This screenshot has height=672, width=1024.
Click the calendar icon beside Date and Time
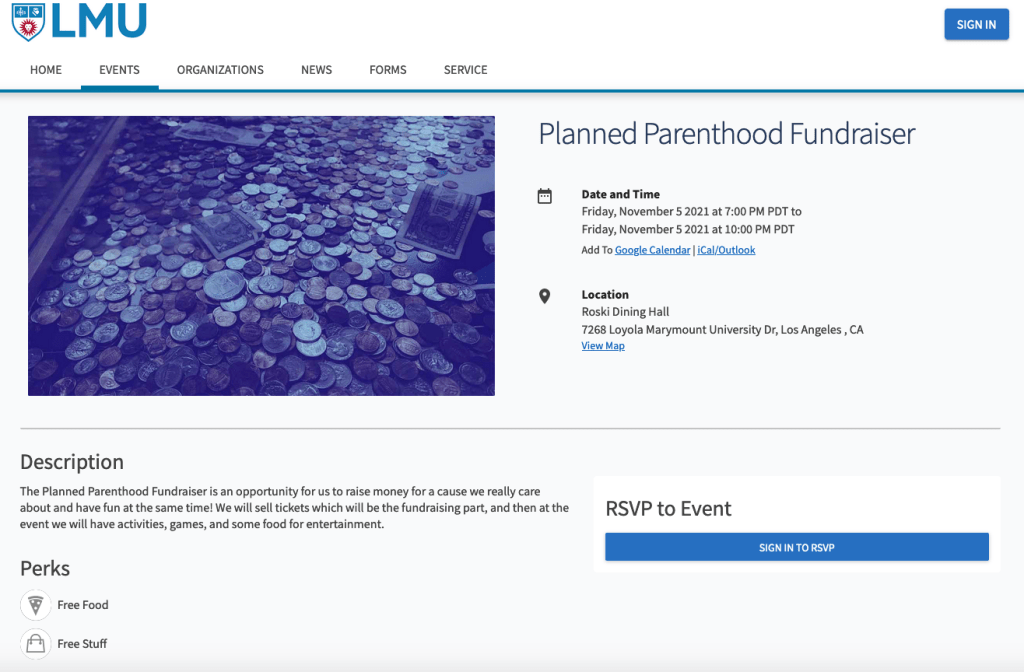click(545, 196)
